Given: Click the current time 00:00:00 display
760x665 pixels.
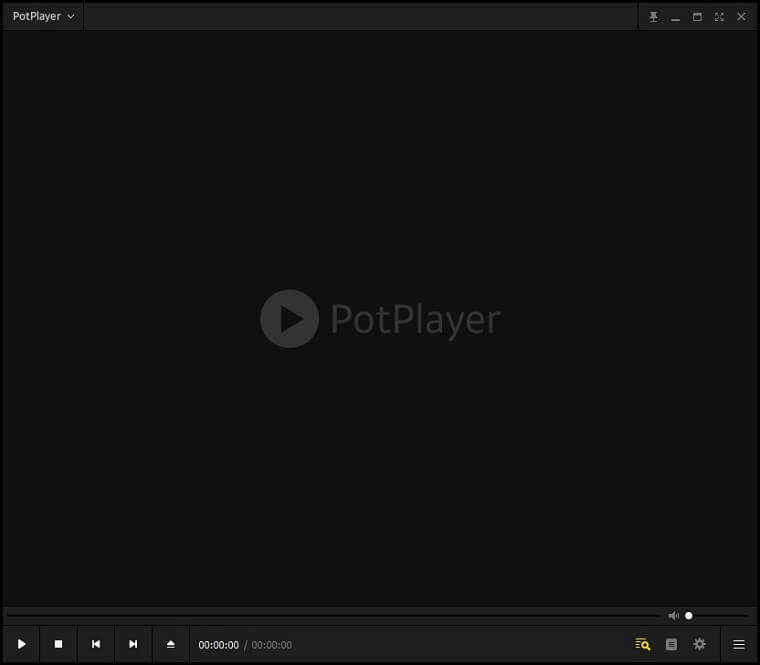Looking at the screenshot, I should click(x=219, y=645).
